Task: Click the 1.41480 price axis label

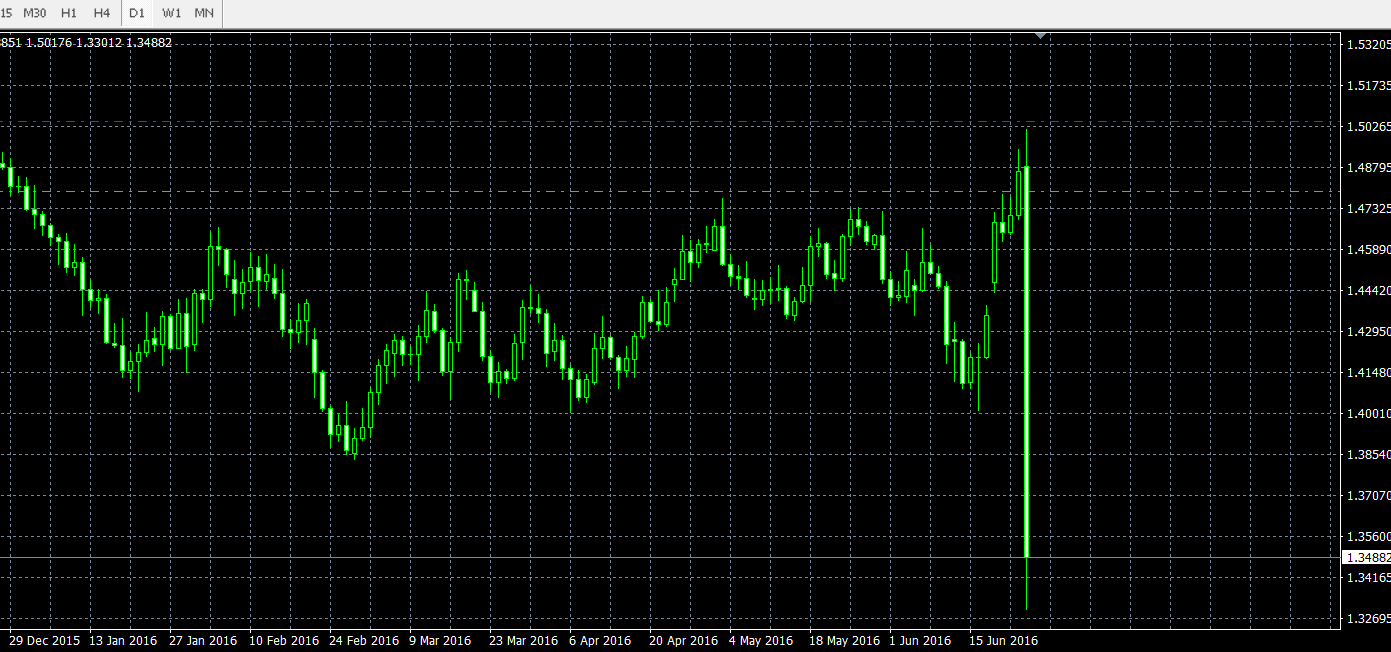Action: [1368, 373]
